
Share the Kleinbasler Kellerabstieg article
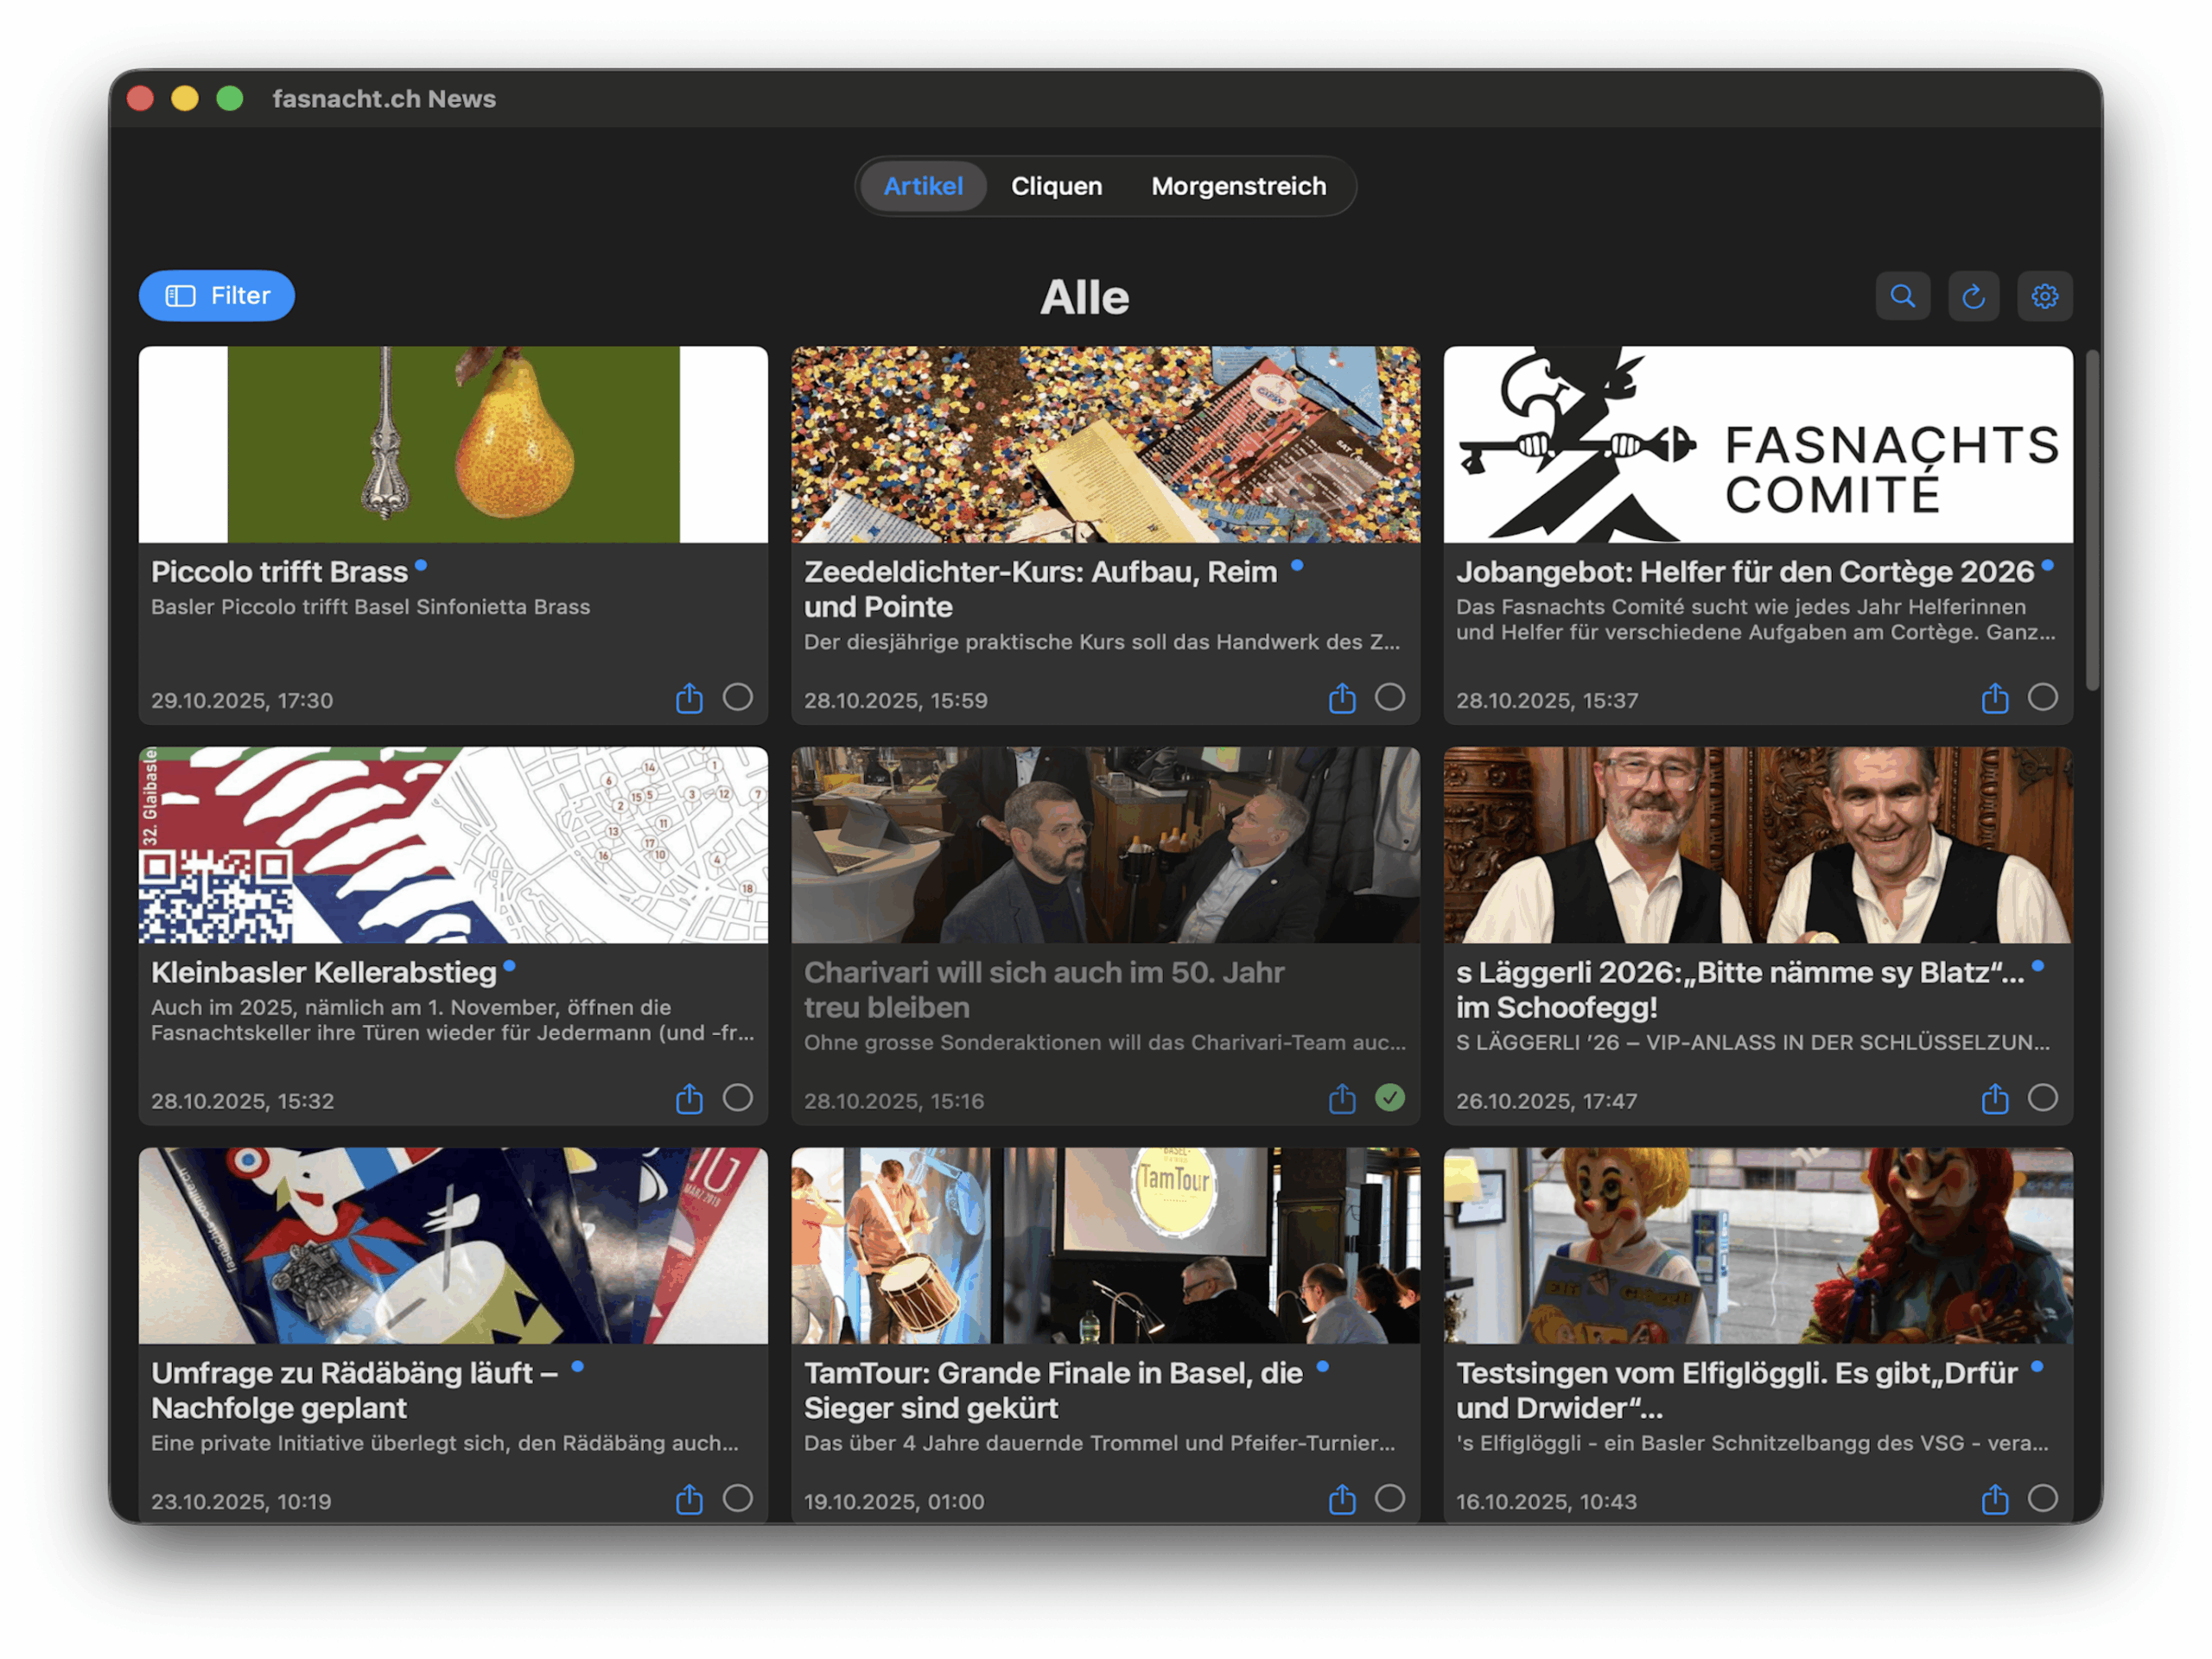click(689, 1099)
